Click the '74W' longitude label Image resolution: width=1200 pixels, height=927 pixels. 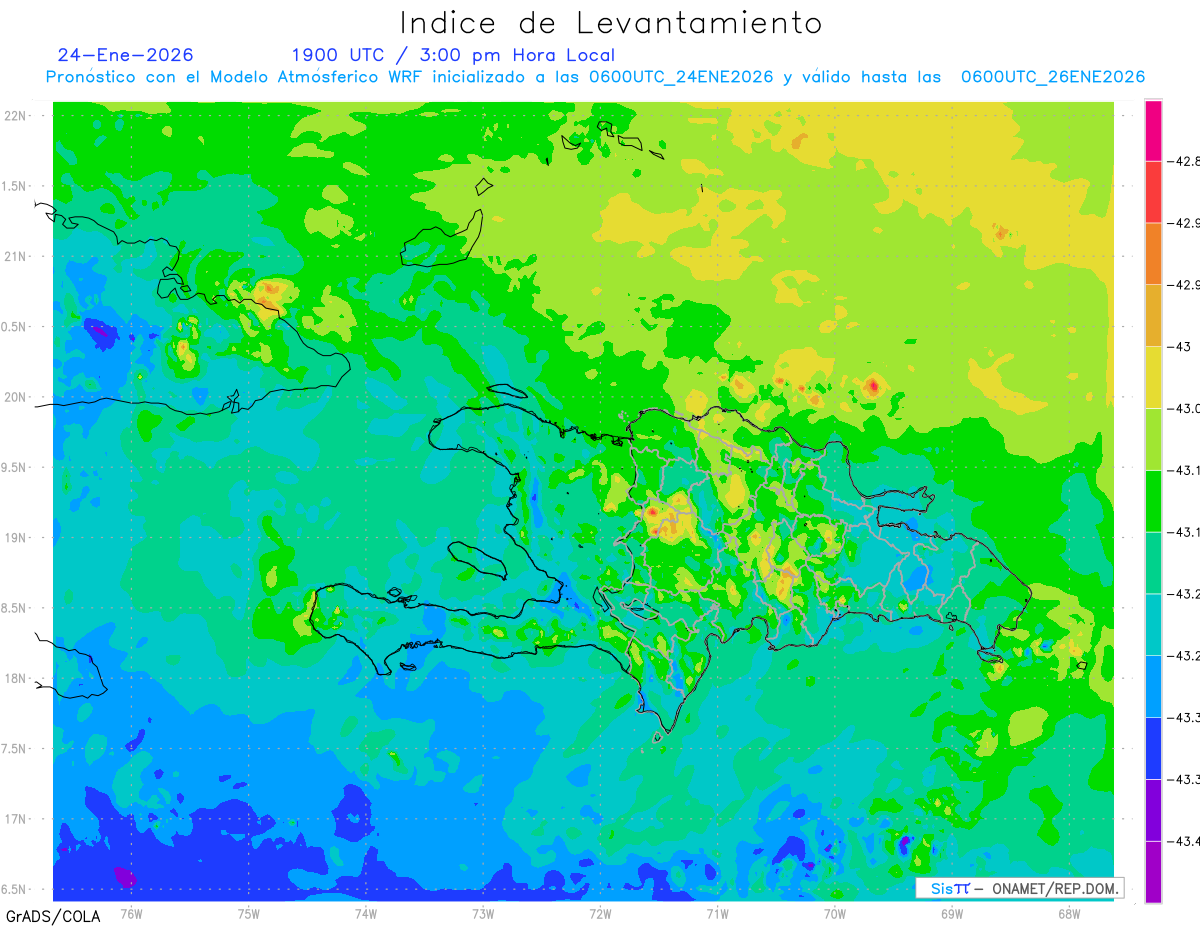point(366,914)
